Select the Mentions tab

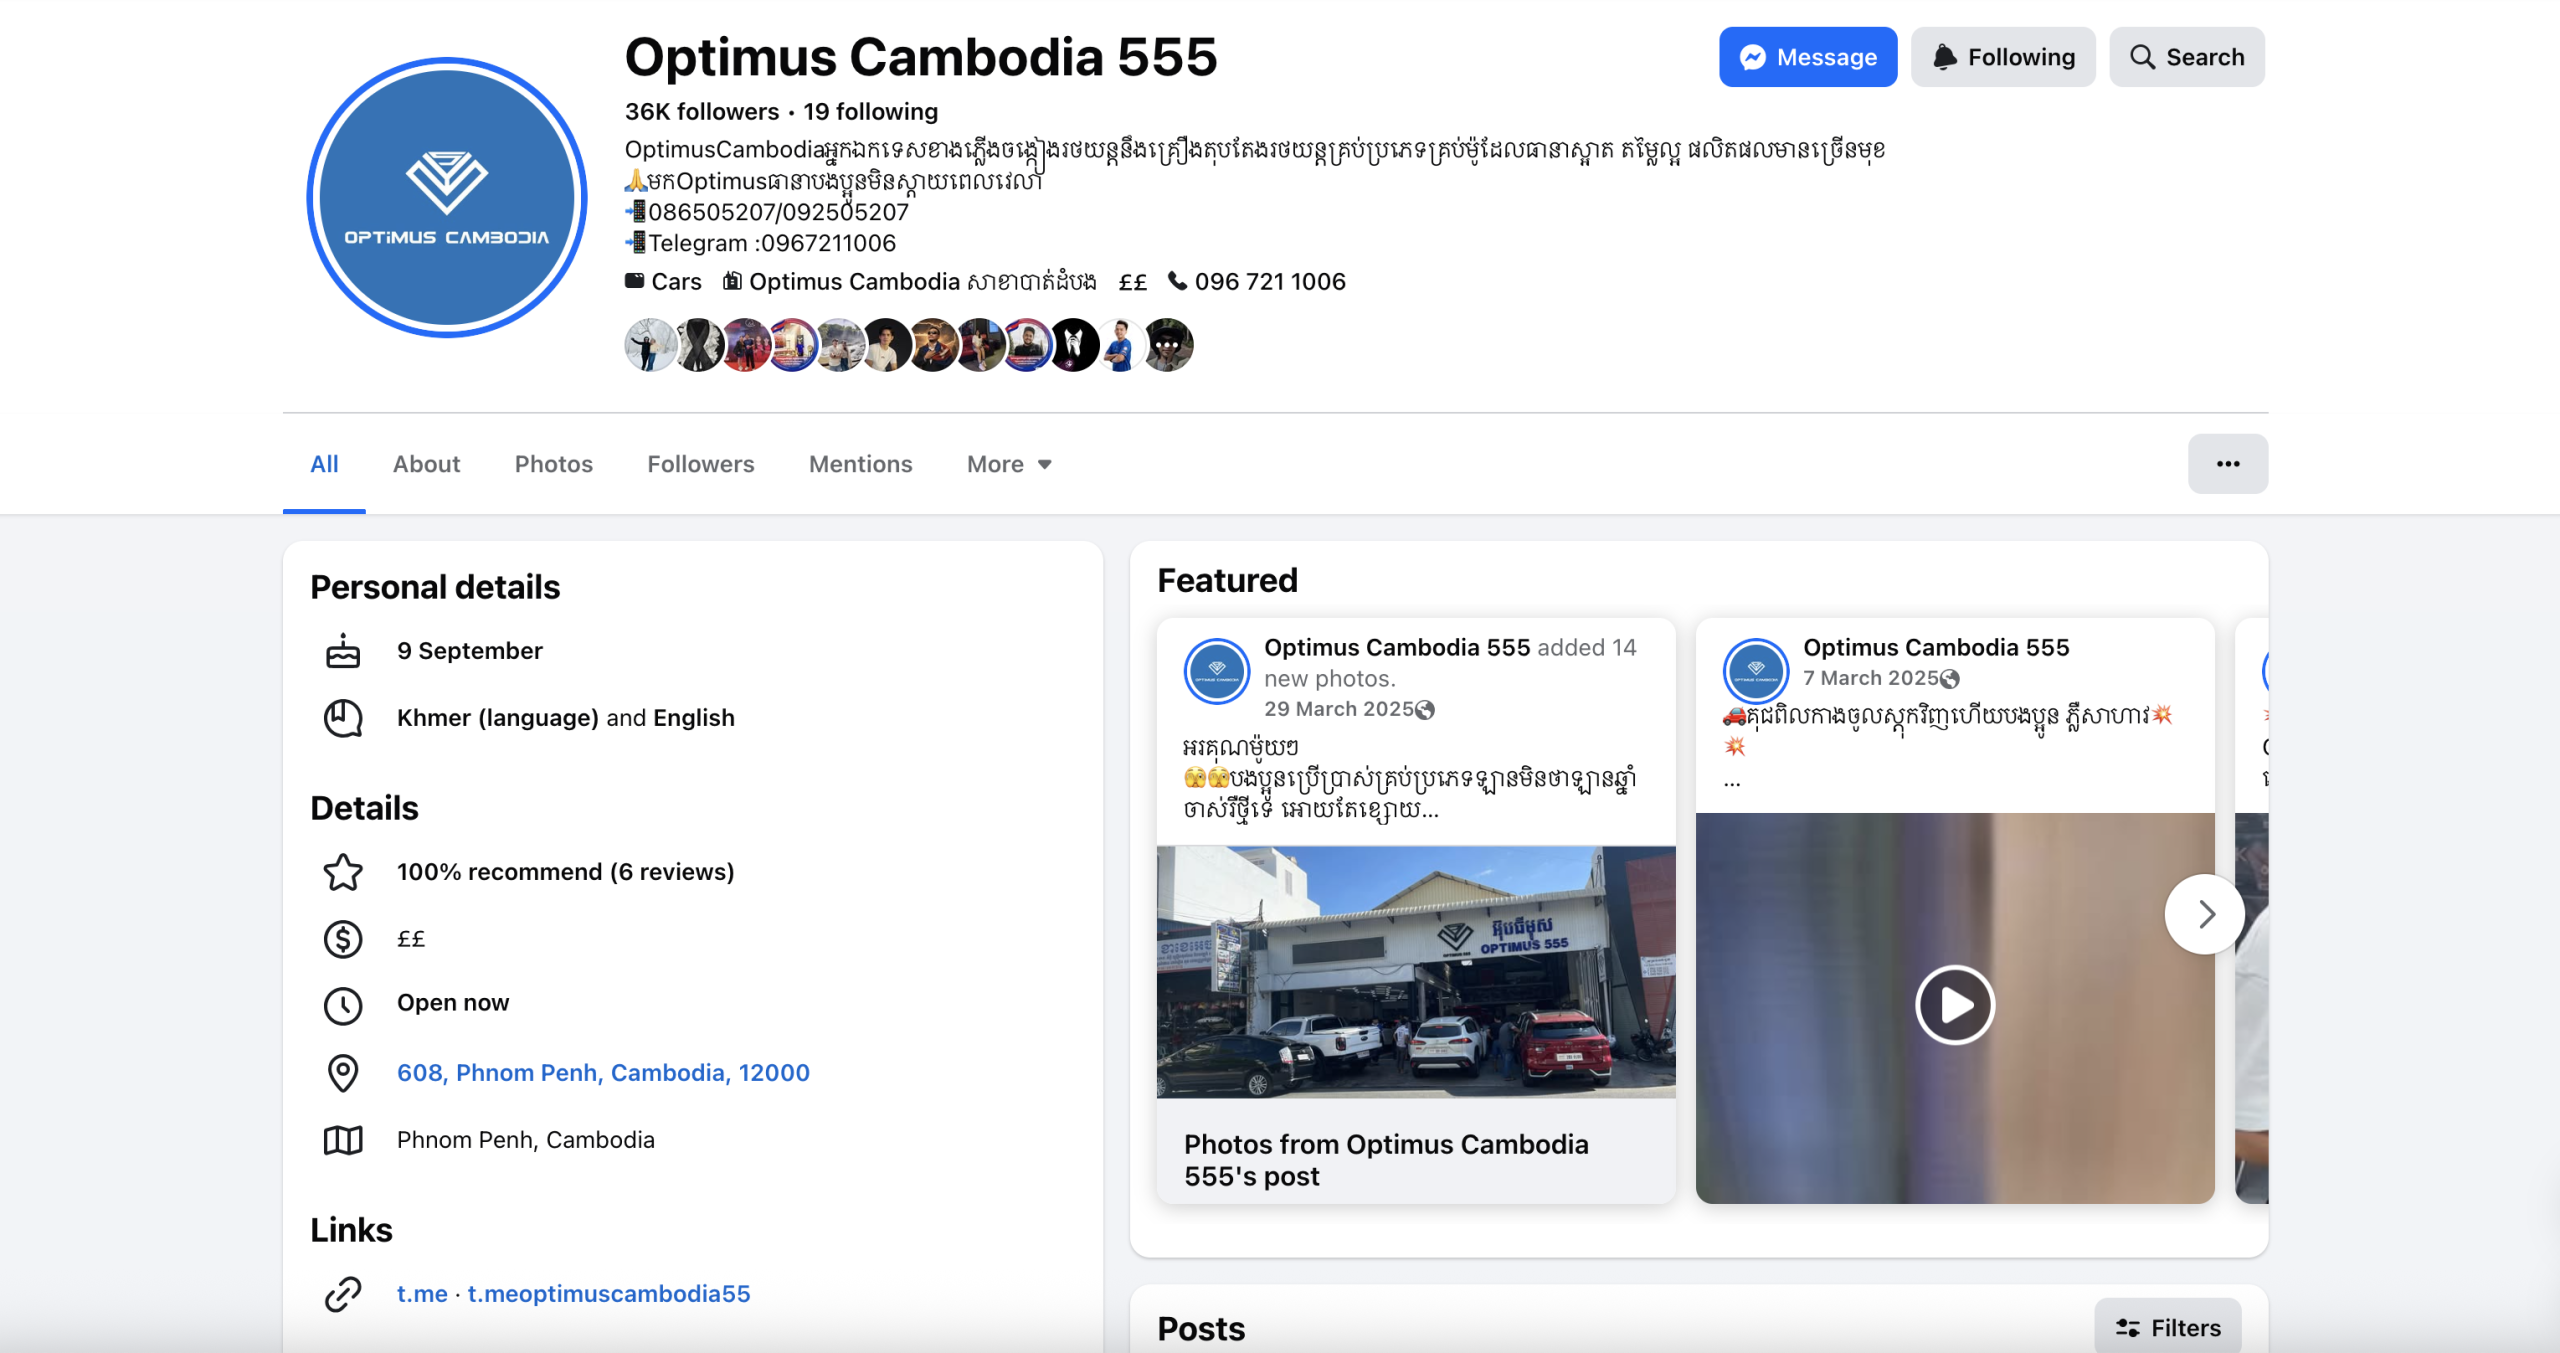(x=860, y=464)
